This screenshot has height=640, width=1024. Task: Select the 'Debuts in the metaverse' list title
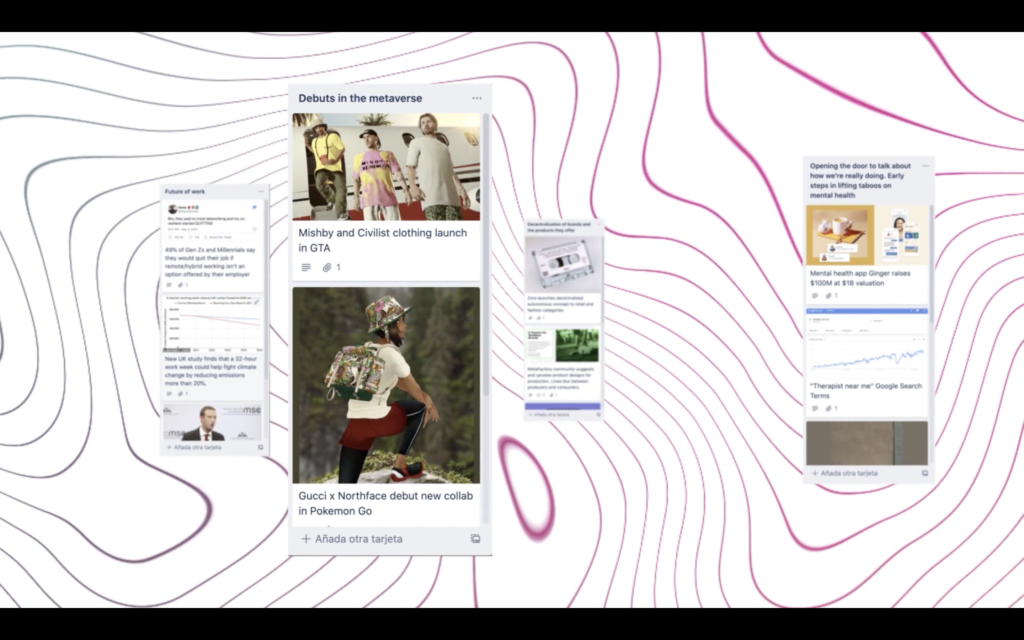360,98
